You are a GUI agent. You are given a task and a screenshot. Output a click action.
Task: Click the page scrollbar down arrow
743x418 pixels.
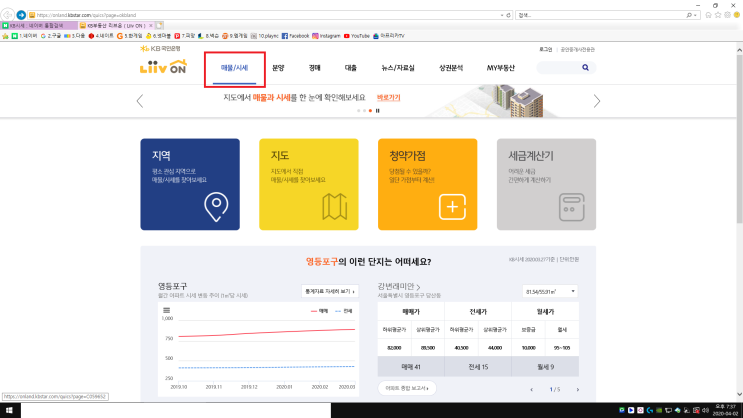click(x=739, y=394)
